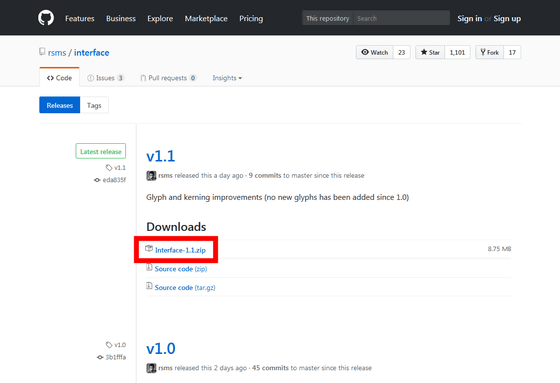This screenshot has height=383, width=560.
Task: Click 'This repository' search scope label
Action: coord(328,18)
